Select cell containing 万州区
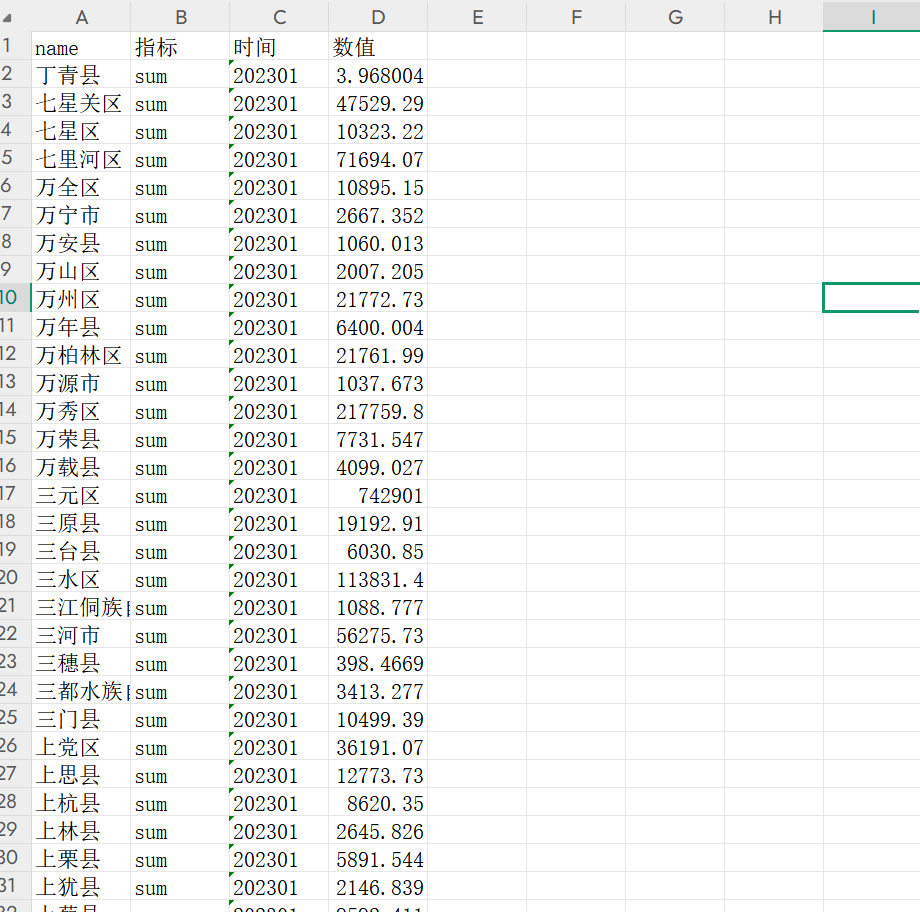Viewport: 920px width, 912px height. [81, 298]
